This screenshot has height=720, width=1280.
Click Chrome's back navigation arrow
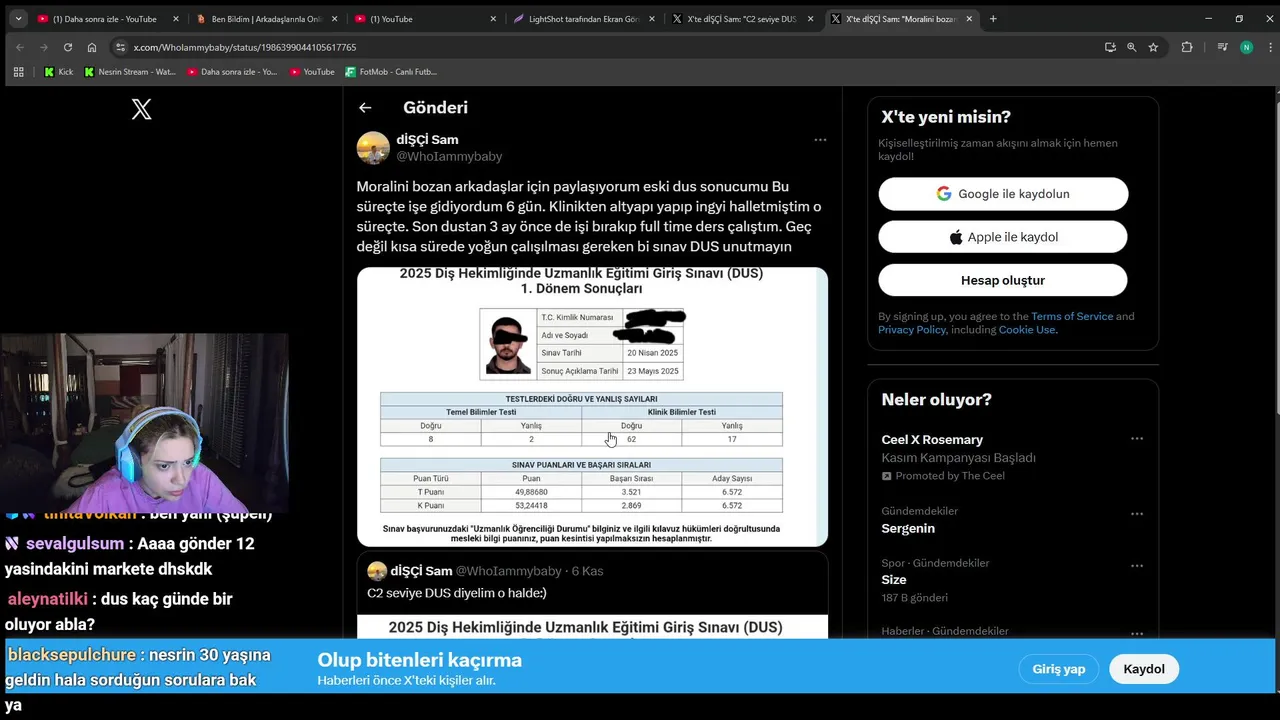(x=20, y=47)
